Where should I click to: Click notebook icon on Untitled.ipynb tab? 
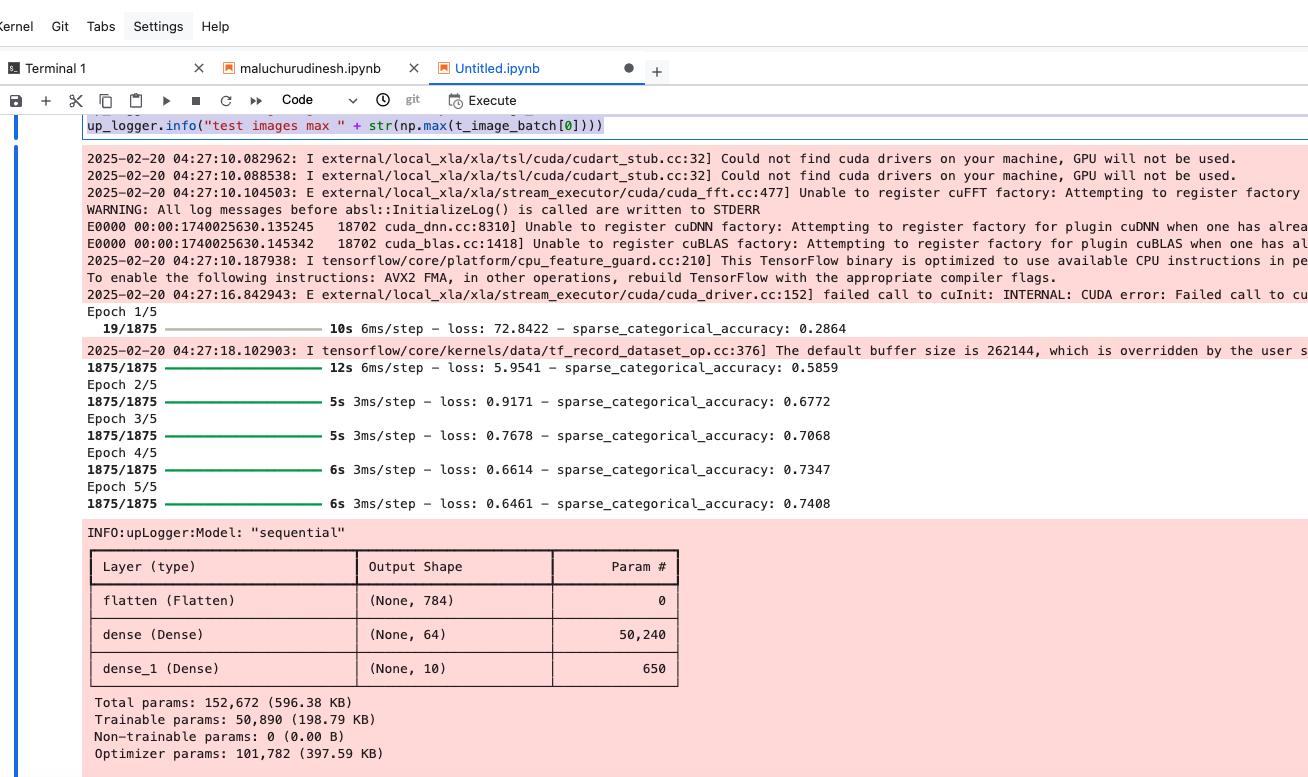(x=444, y=68)
